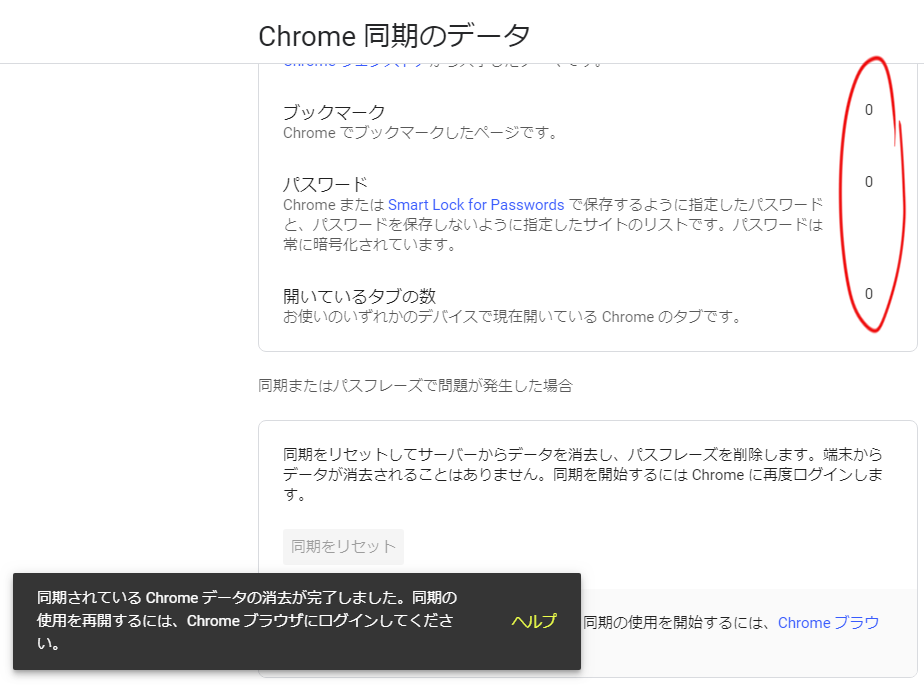The width and height of the screenshot is (924, 685).
Task: Click the password count value 0
Action: tap(869, 182)
